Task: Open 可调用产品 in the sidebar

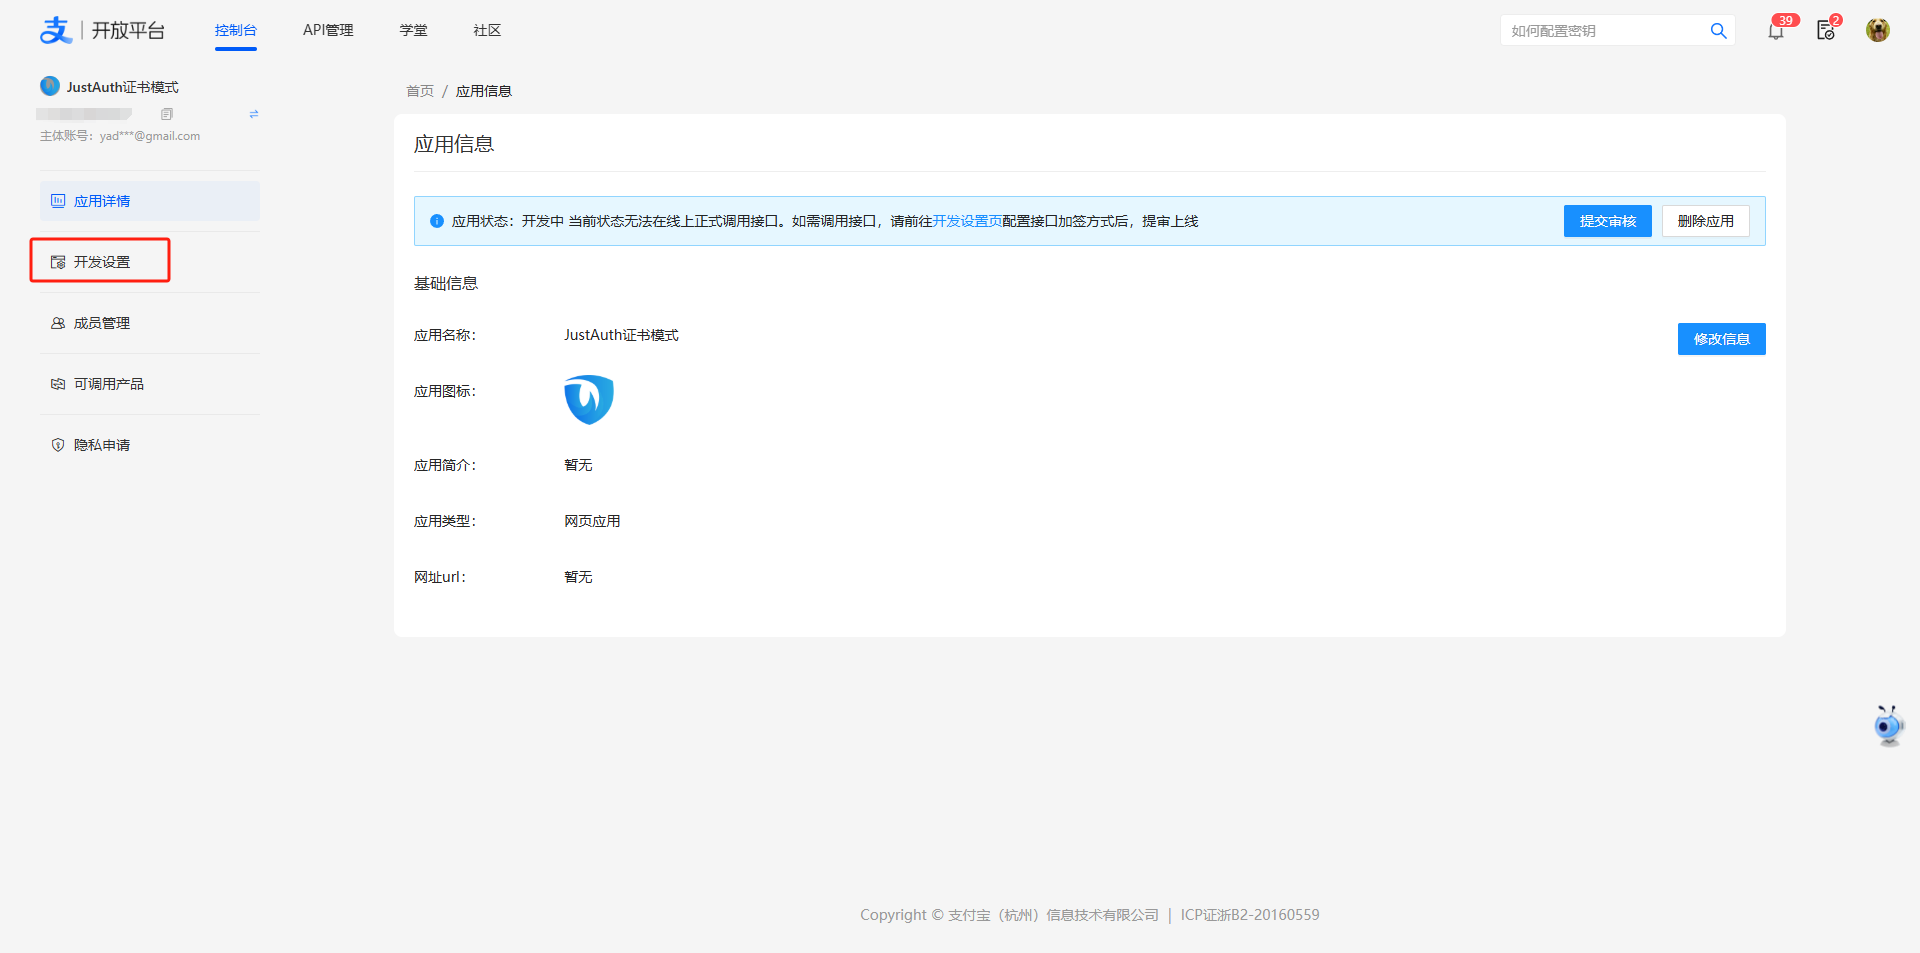Action: click(x=150, y=384)
